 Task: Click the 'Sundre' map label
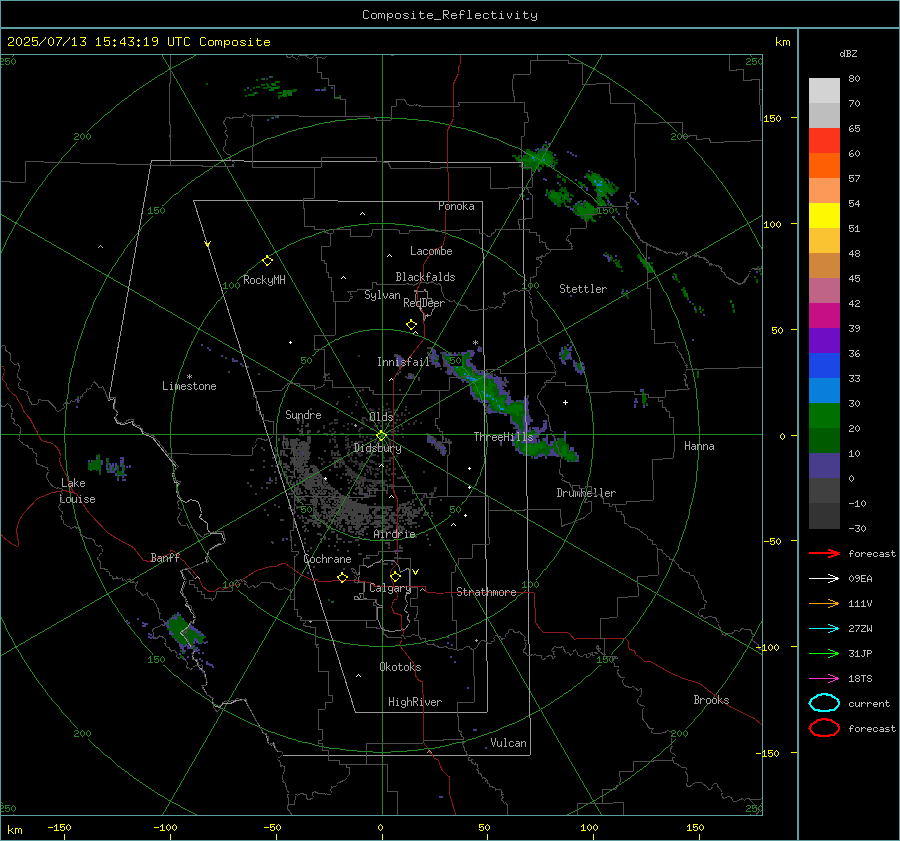tap(303, 414)
